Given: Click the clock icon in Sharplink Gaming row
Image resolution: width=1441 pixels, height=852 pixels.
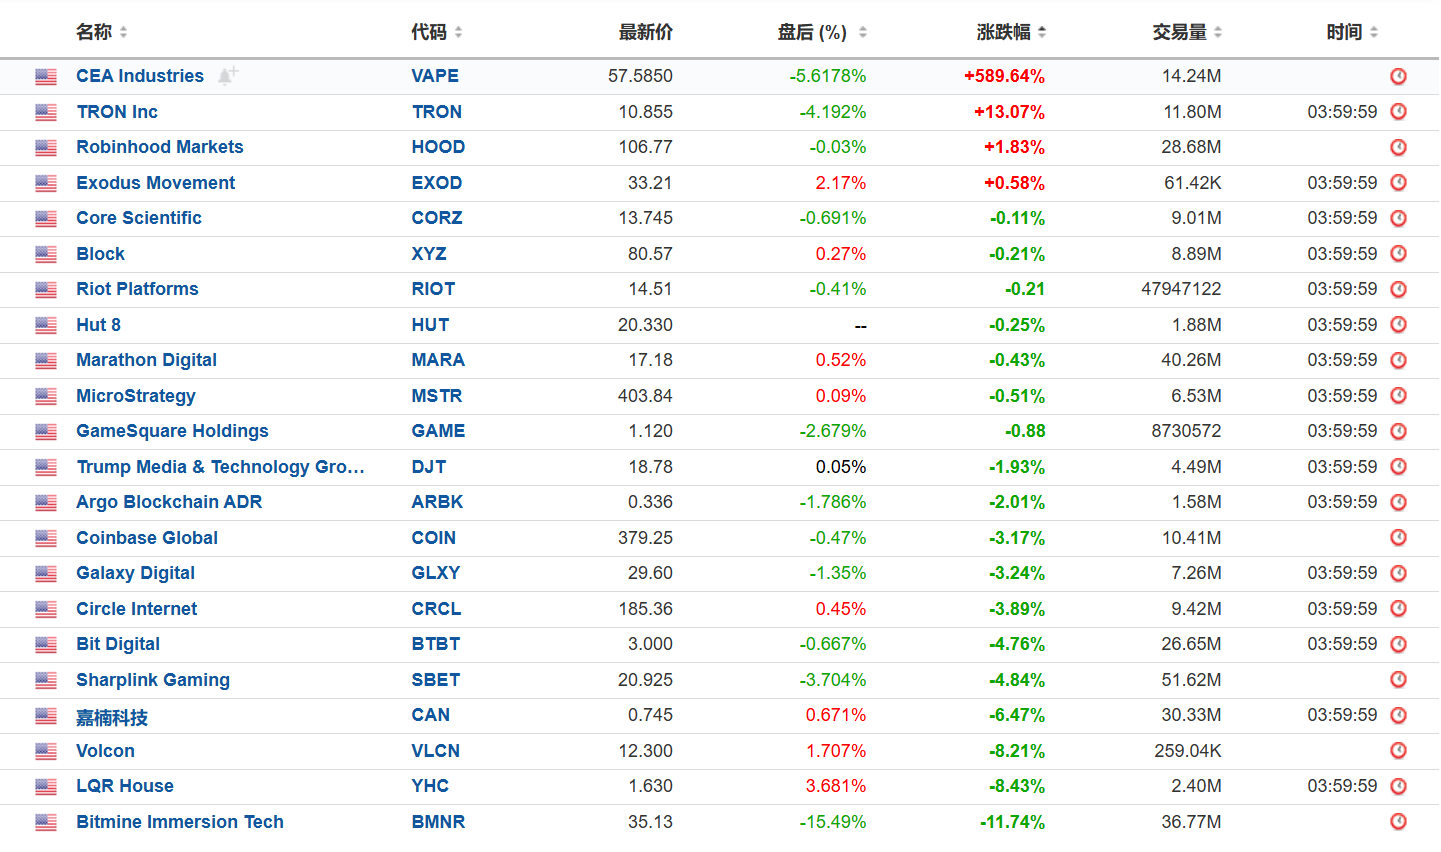Looking at the screenshot, I should pos(1398,680).
